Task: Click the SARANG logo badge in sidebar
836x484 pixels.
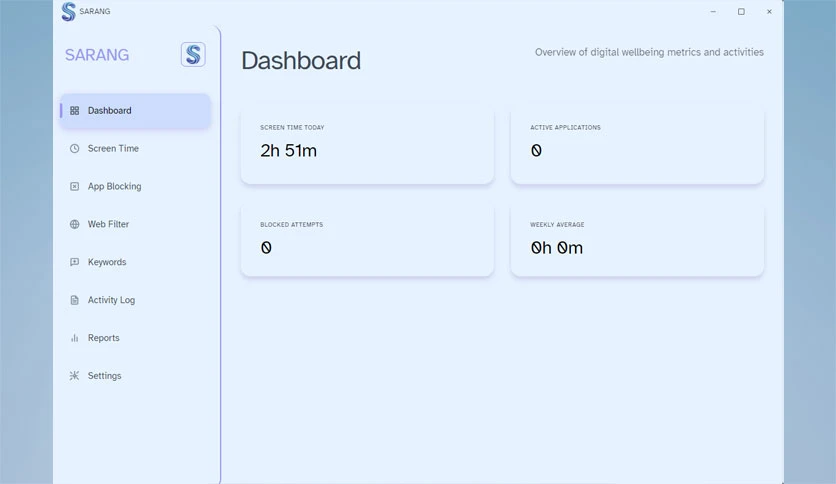Action: pos(193,54)
